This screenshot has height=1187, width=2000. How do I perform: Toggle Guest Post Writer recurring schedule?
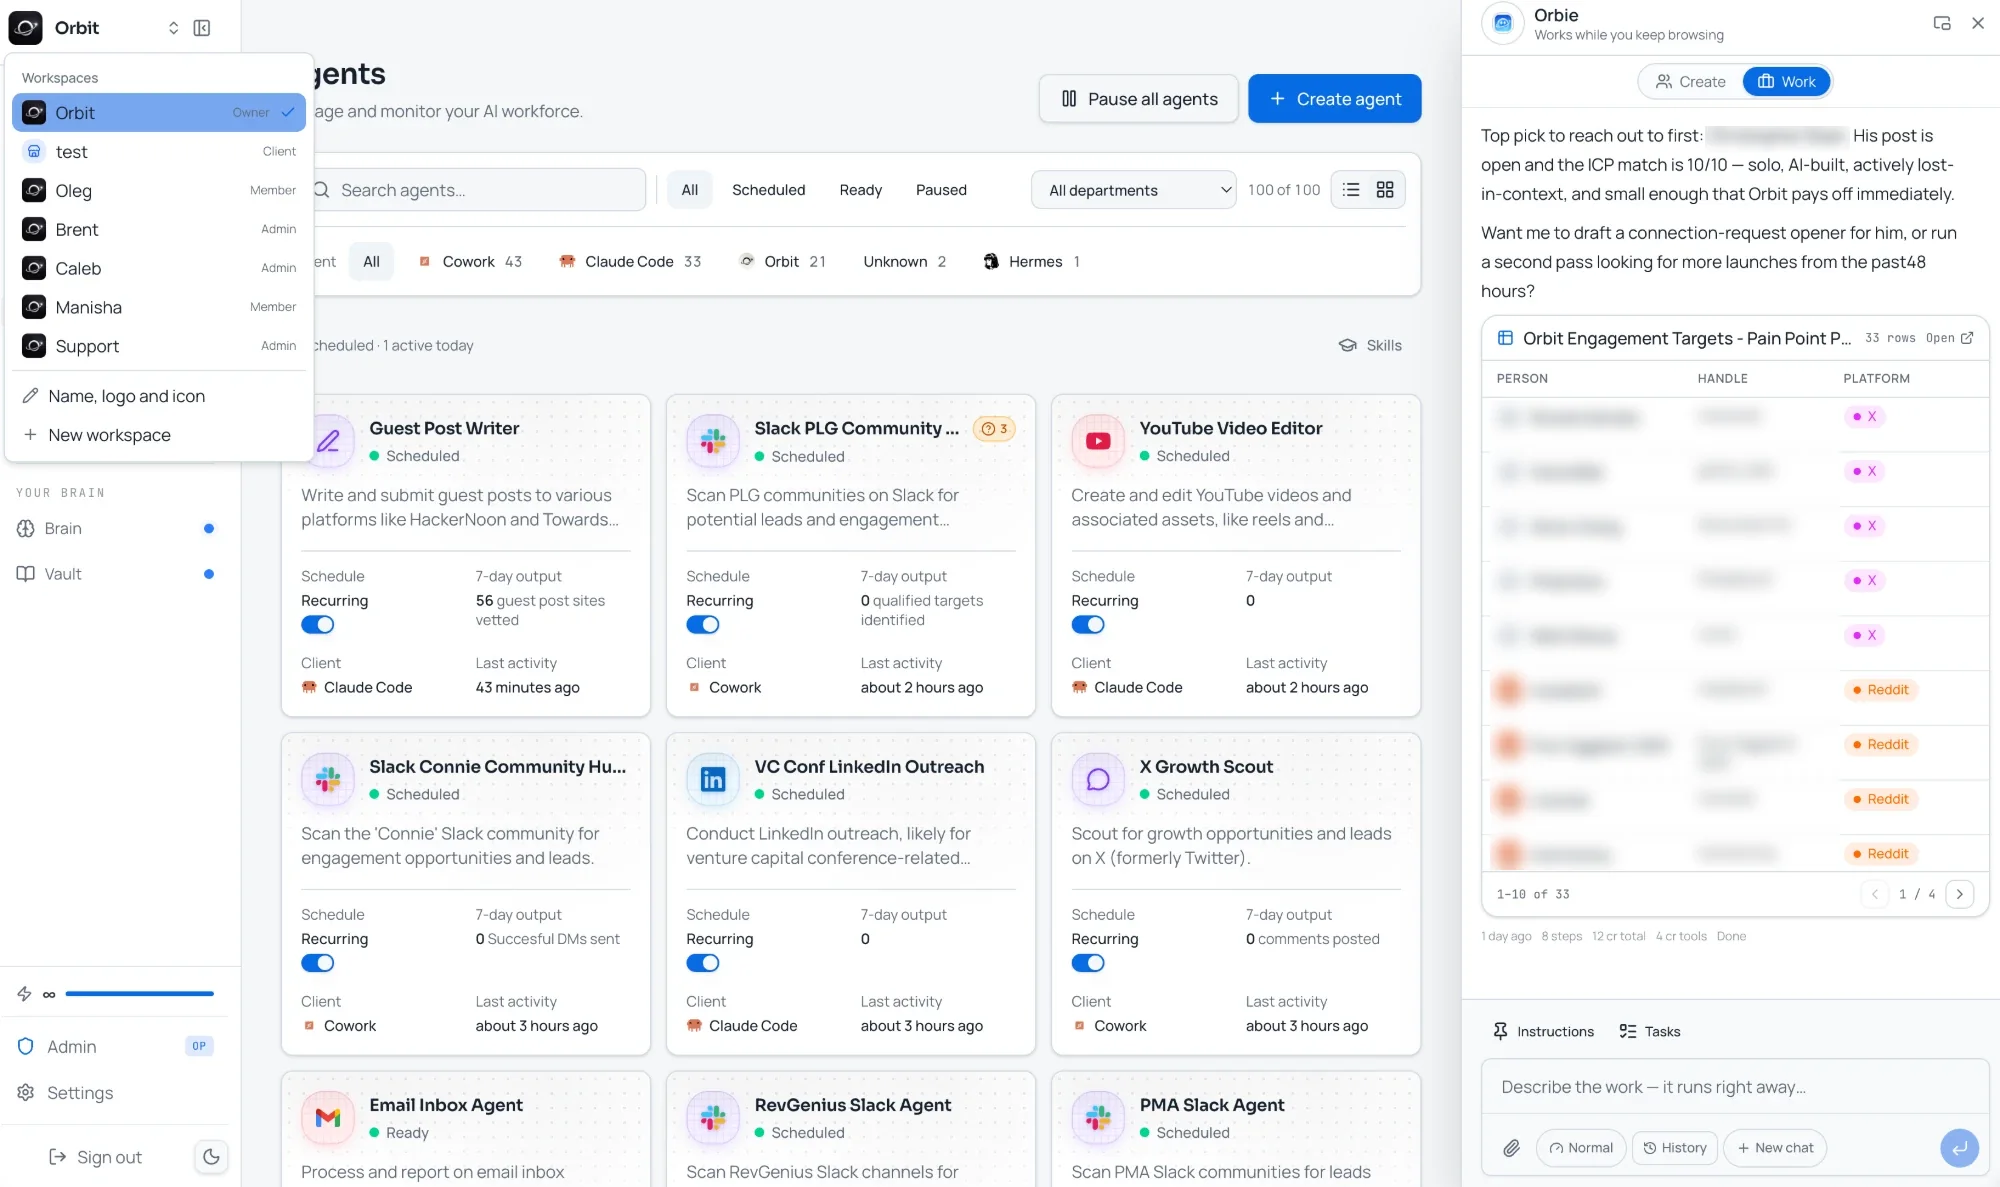tap(318, 625)
